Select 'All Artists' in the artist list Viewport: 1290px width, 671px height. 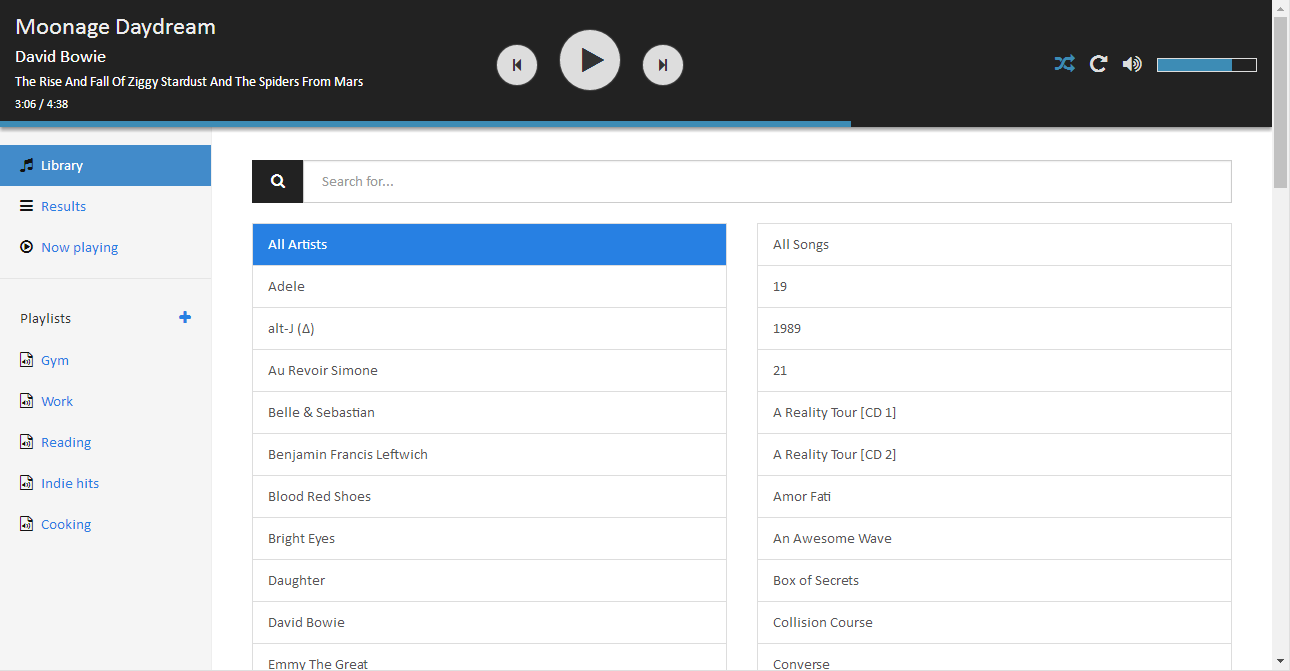(489, 244)
